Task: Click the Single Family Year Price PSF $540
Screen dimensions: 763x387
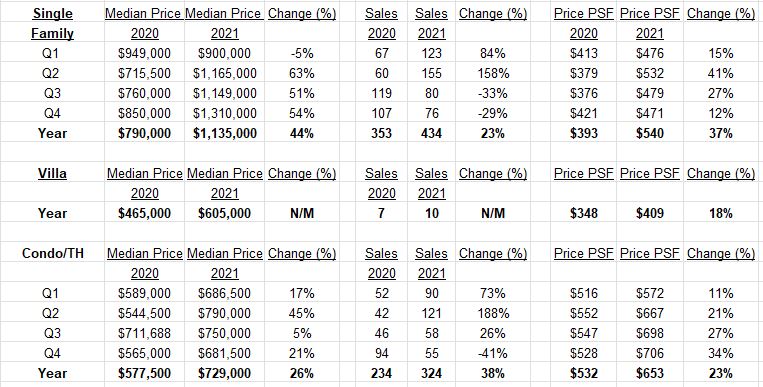Action: click(650, 133)
